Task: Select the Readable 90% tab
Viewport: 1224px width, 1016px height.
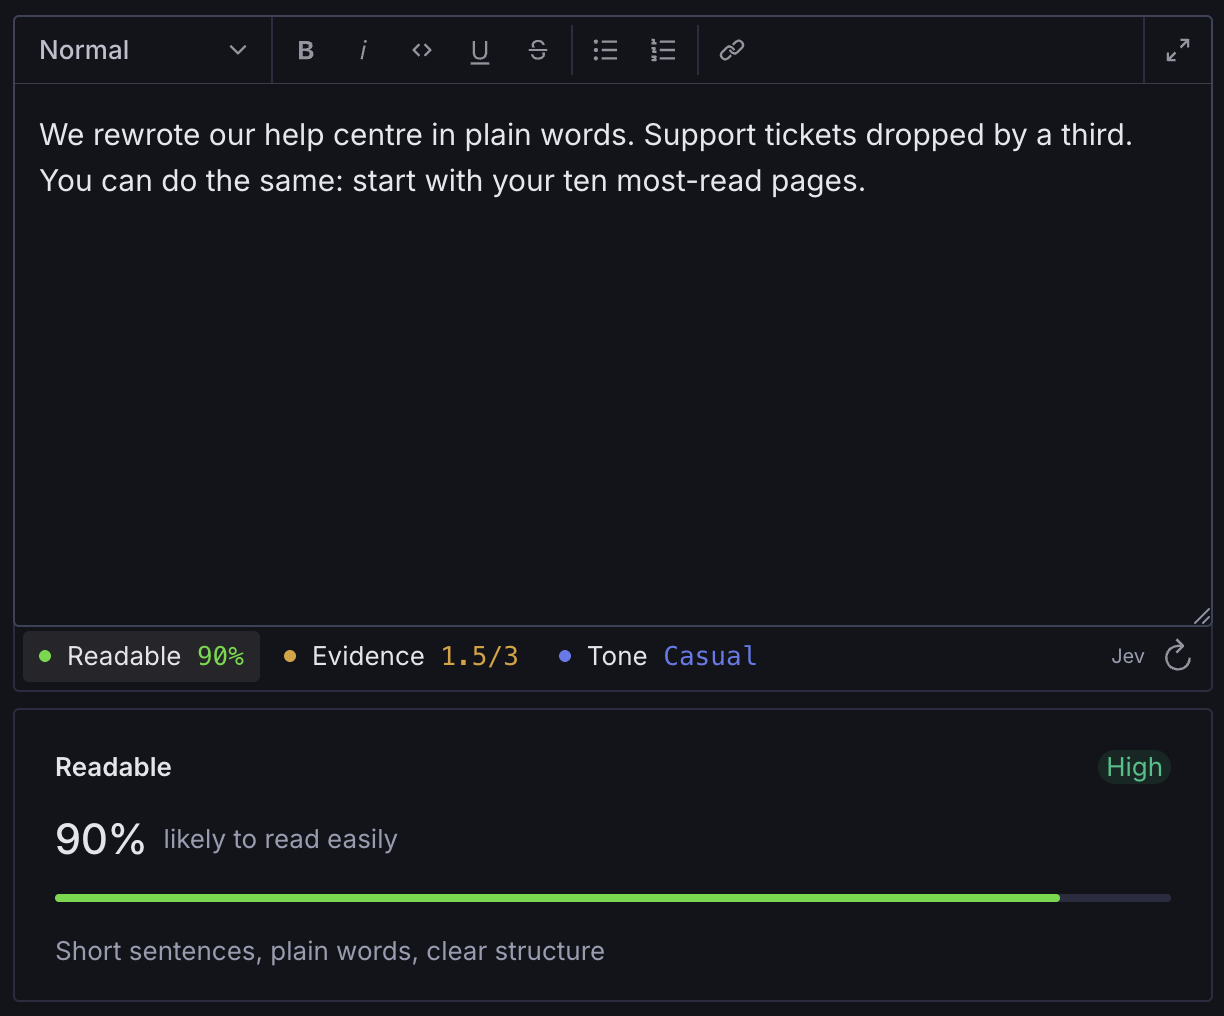Action: pos(141,656)
